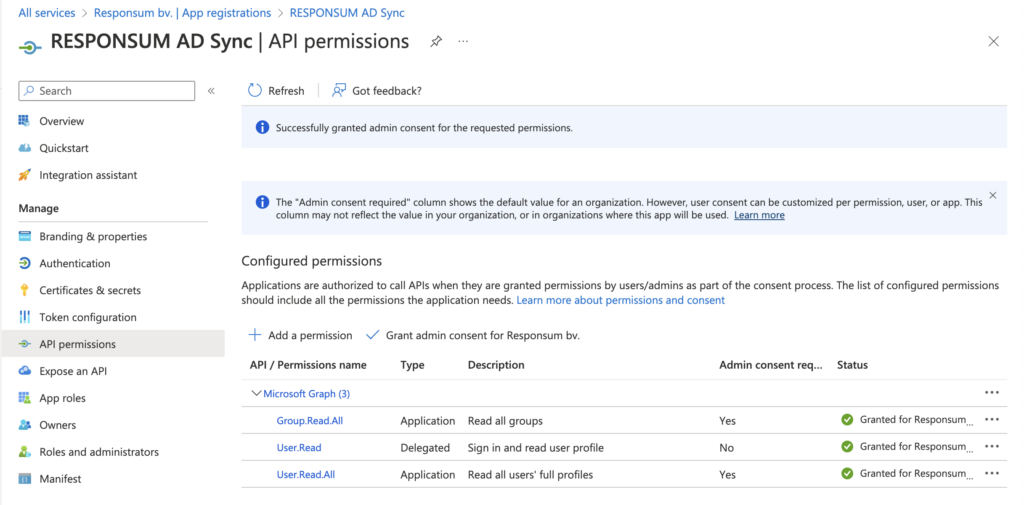Viewport: 1024px width, 505px height.
Task: Click the Certificates & secrets key icon
Action: point(25,290)
